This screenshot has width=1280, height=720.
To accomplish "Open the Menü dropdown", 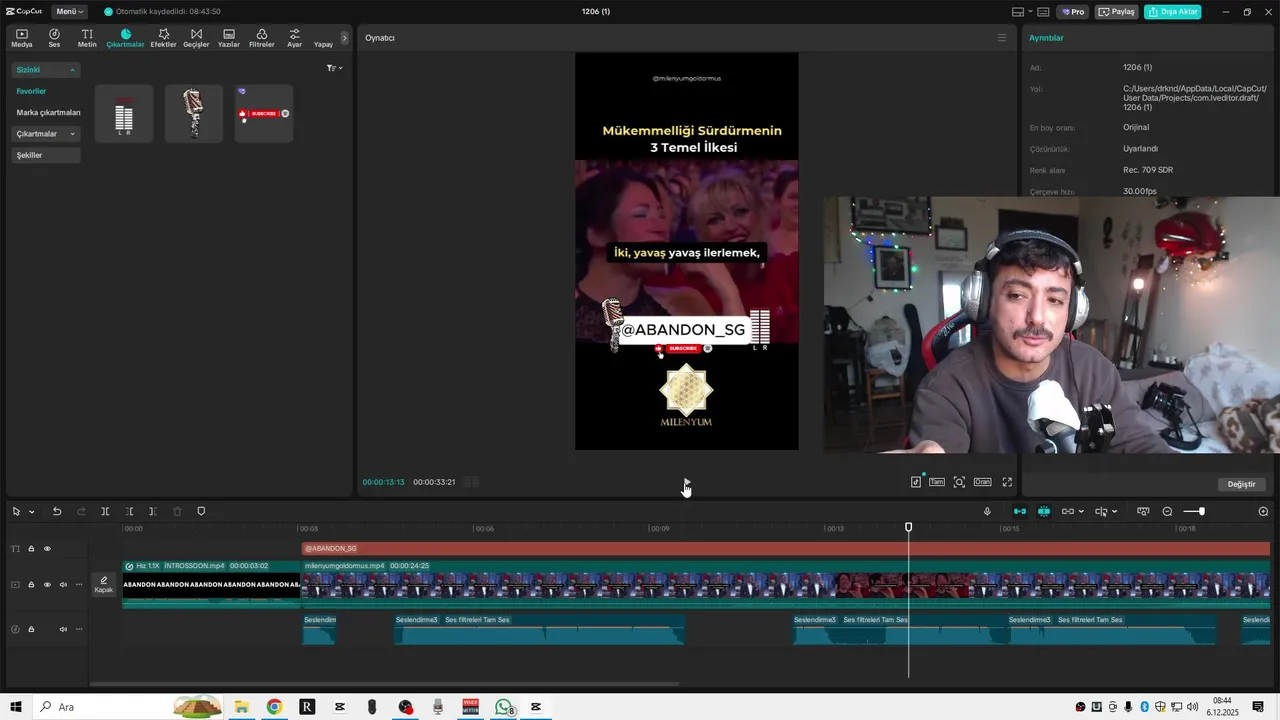I will click(x=69, y=11).
